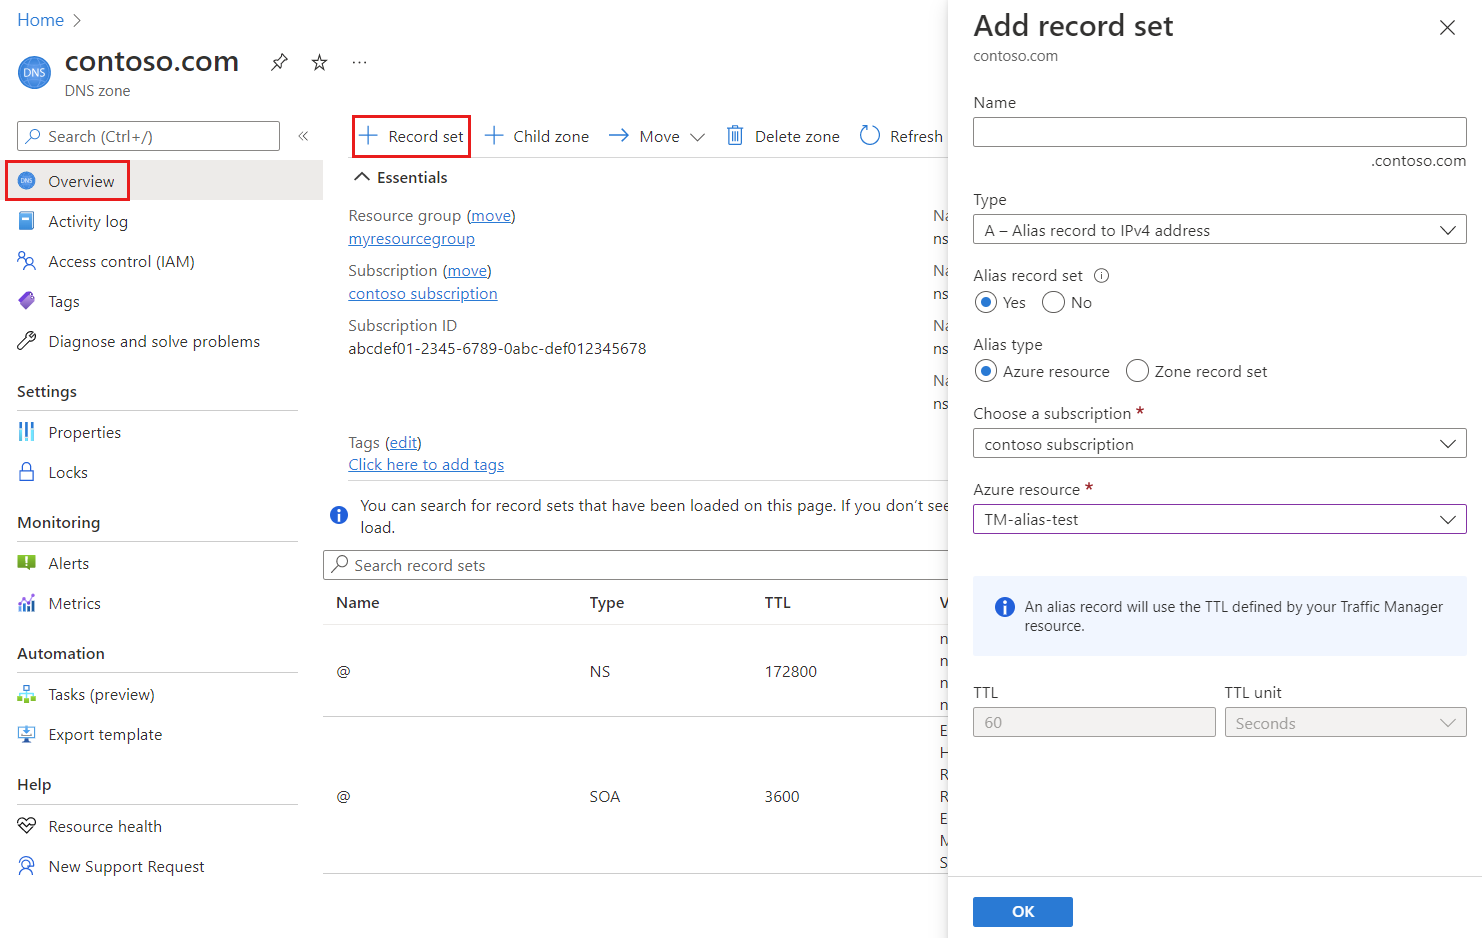Open Activity log in the sidebar
Screen dimensions: 1482x938
coord(88,221)
